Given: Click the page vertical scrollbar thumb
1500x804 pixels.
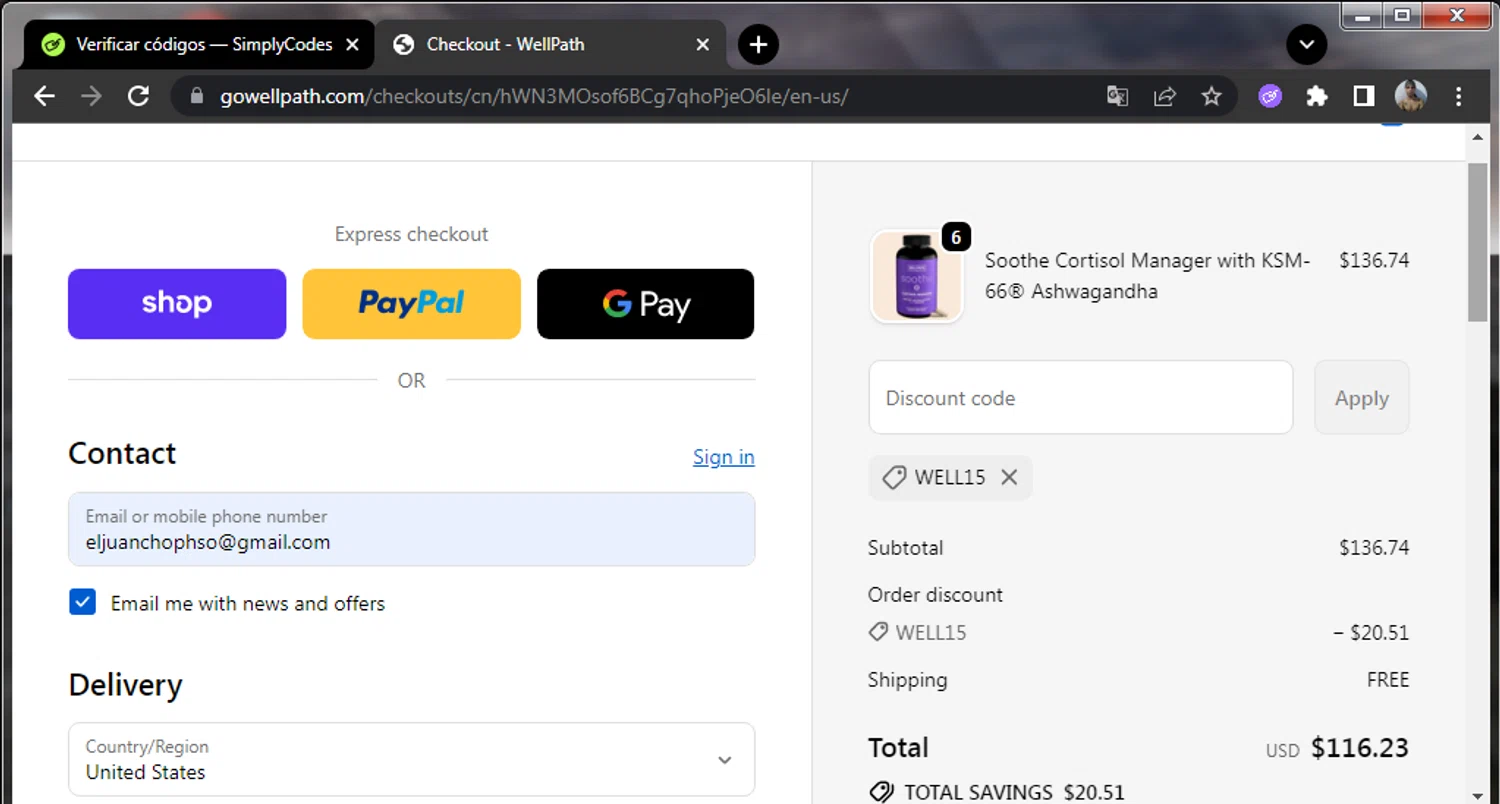Looking at the screenshot, I should point(1478,242).
